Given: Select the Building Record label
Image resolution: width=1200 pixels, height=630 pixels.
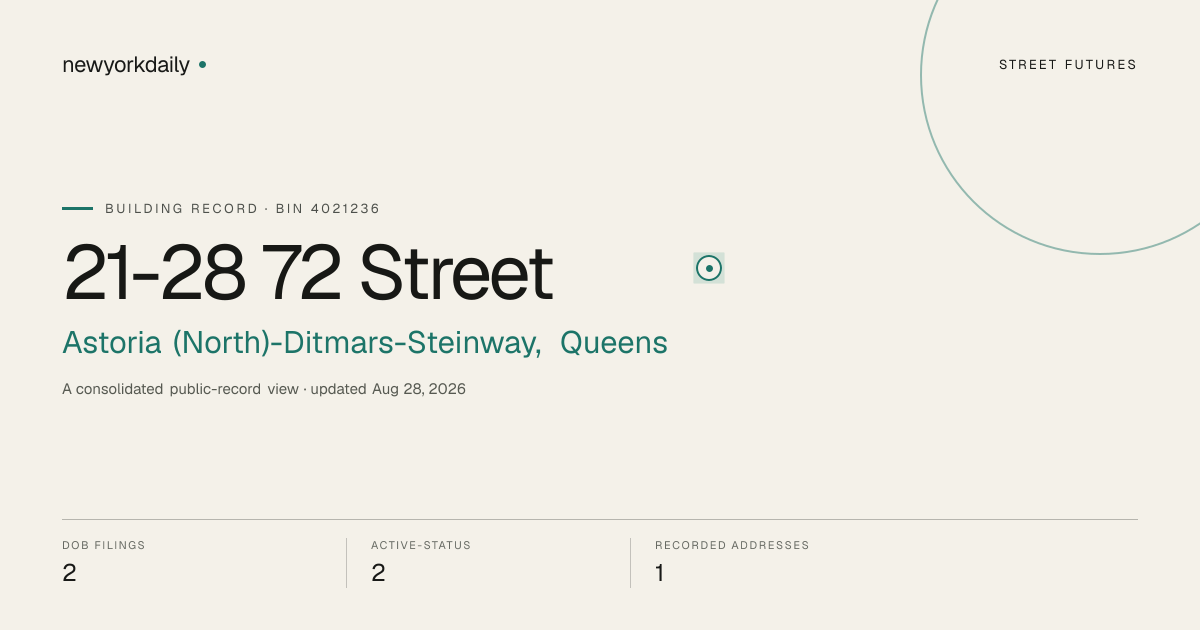Looking at the screenshot, I should click(181, 209).
